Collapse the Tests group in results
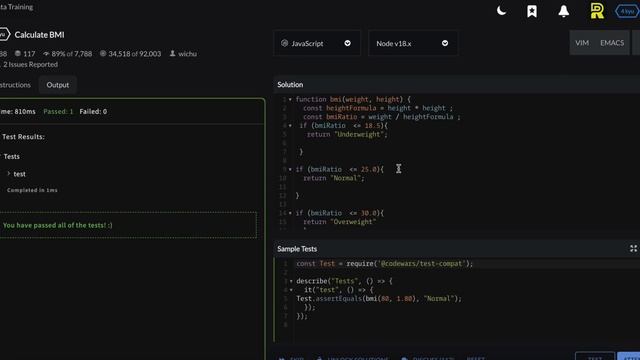Viewport: 640px width, 360px height. tap(11, 156)
